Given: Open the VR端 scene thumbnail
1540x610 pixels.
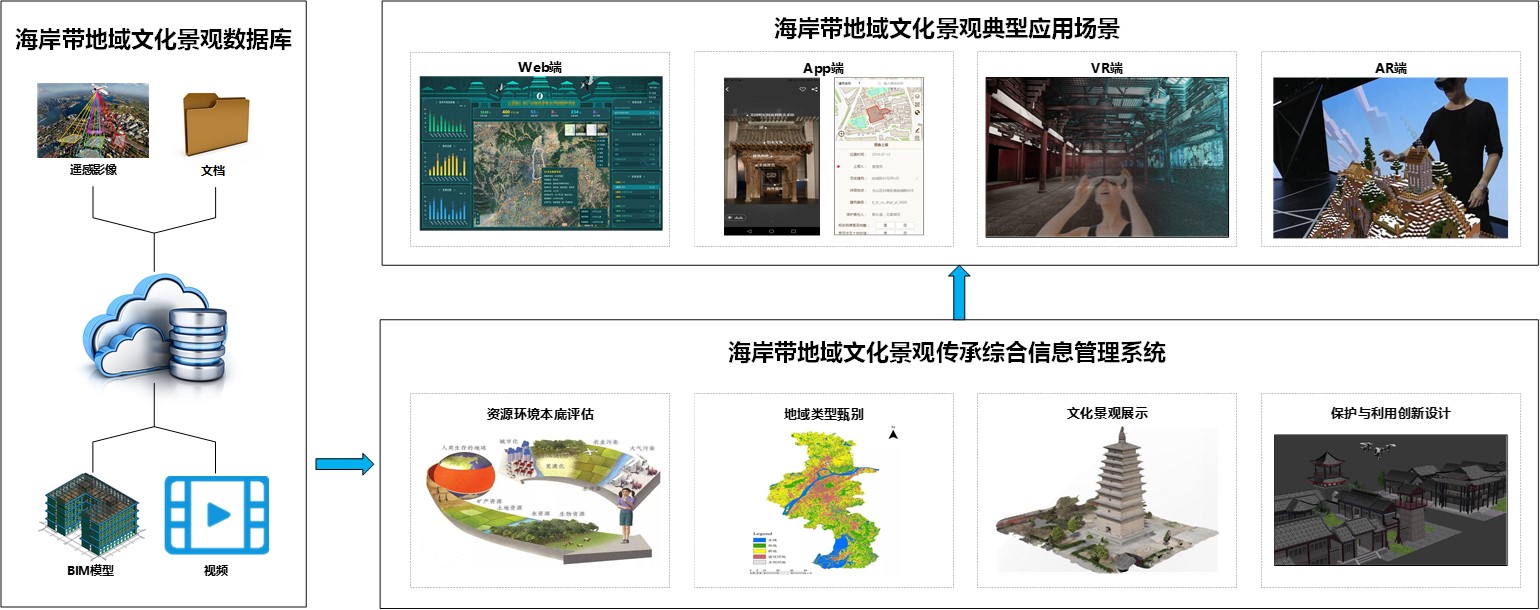Looking at the screenshot, I should pyautogui.click(x=1106, y=156).
